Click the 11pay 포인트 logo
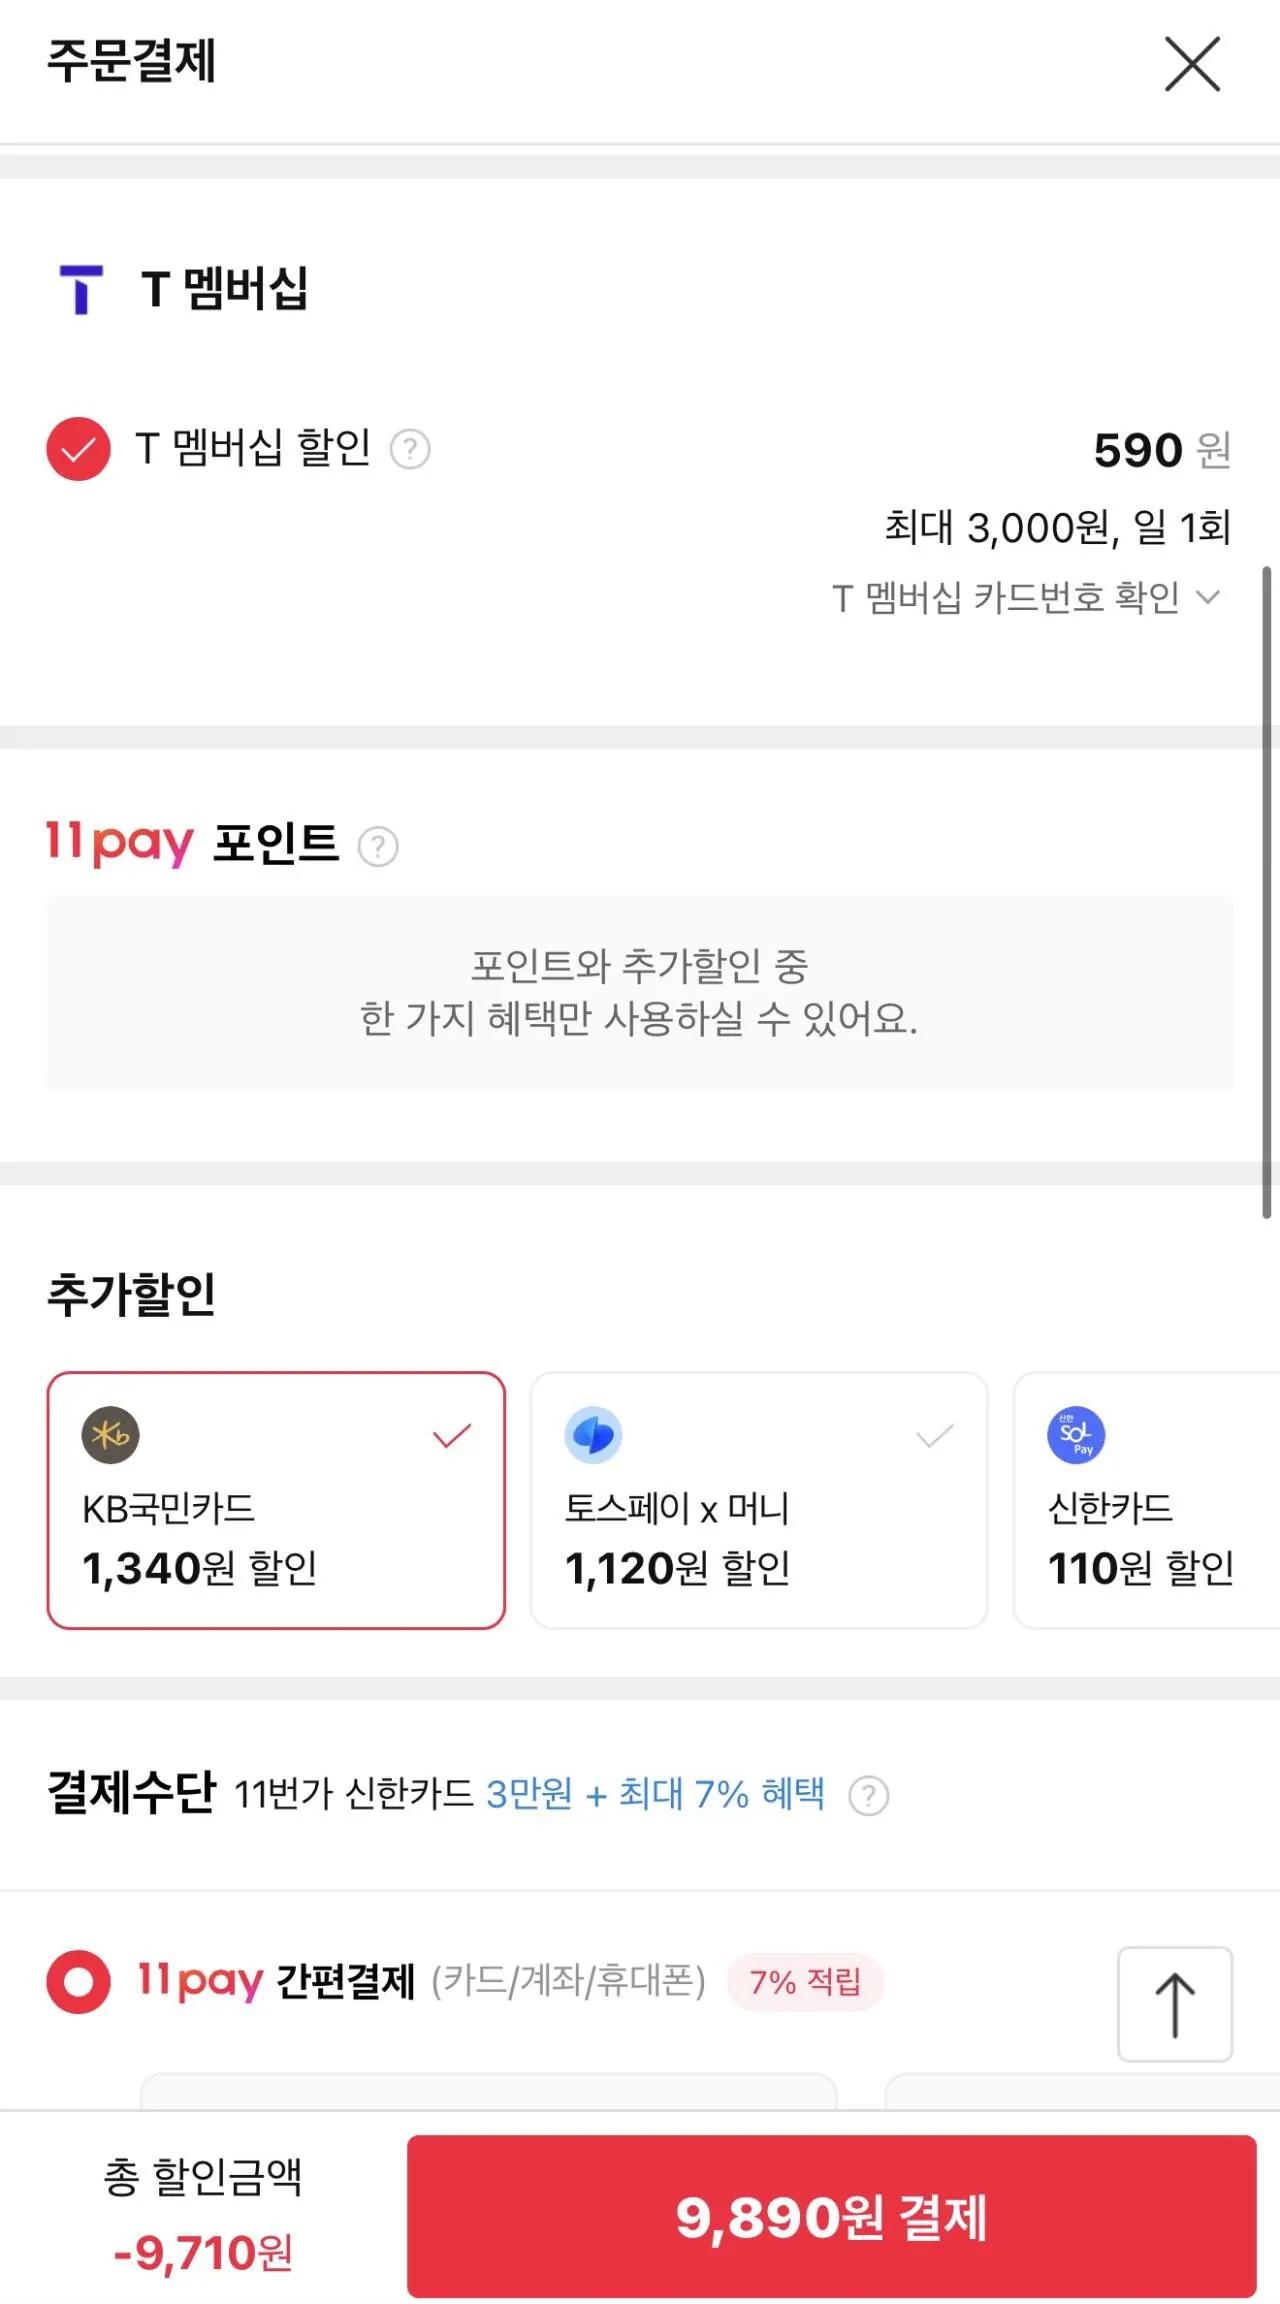Viewport: 1280px width, 2304px height. 119,843
